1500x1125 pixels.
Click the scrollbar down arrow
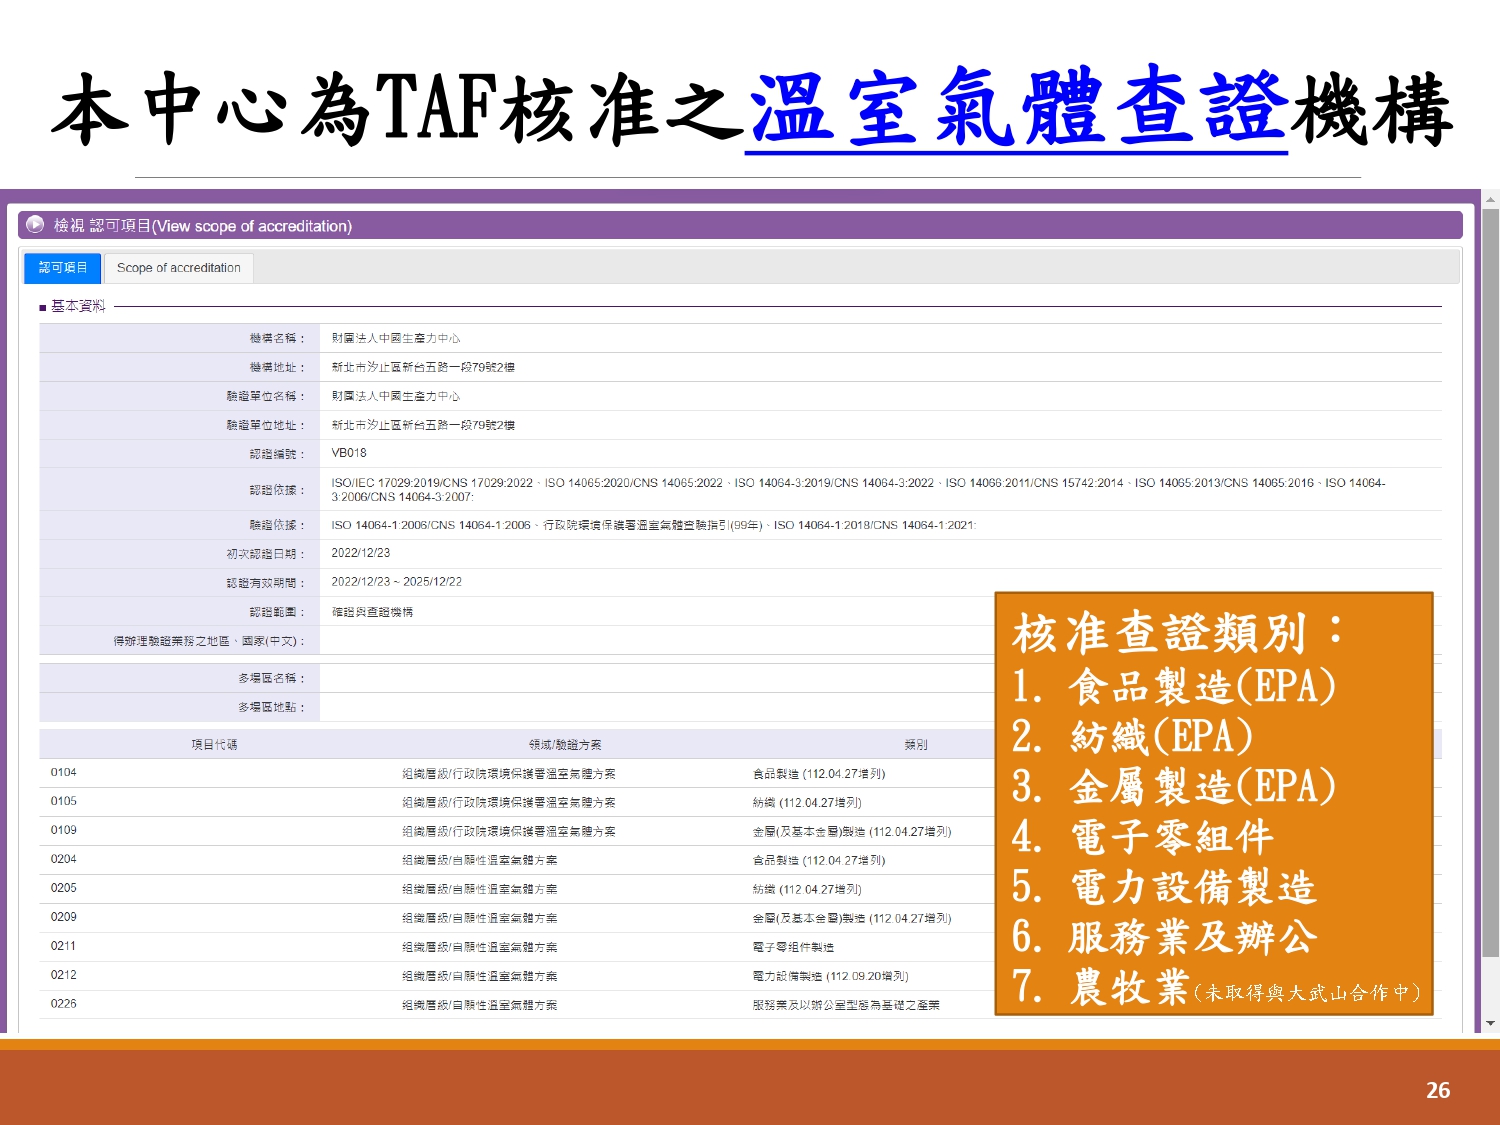click(1490, 1023)
